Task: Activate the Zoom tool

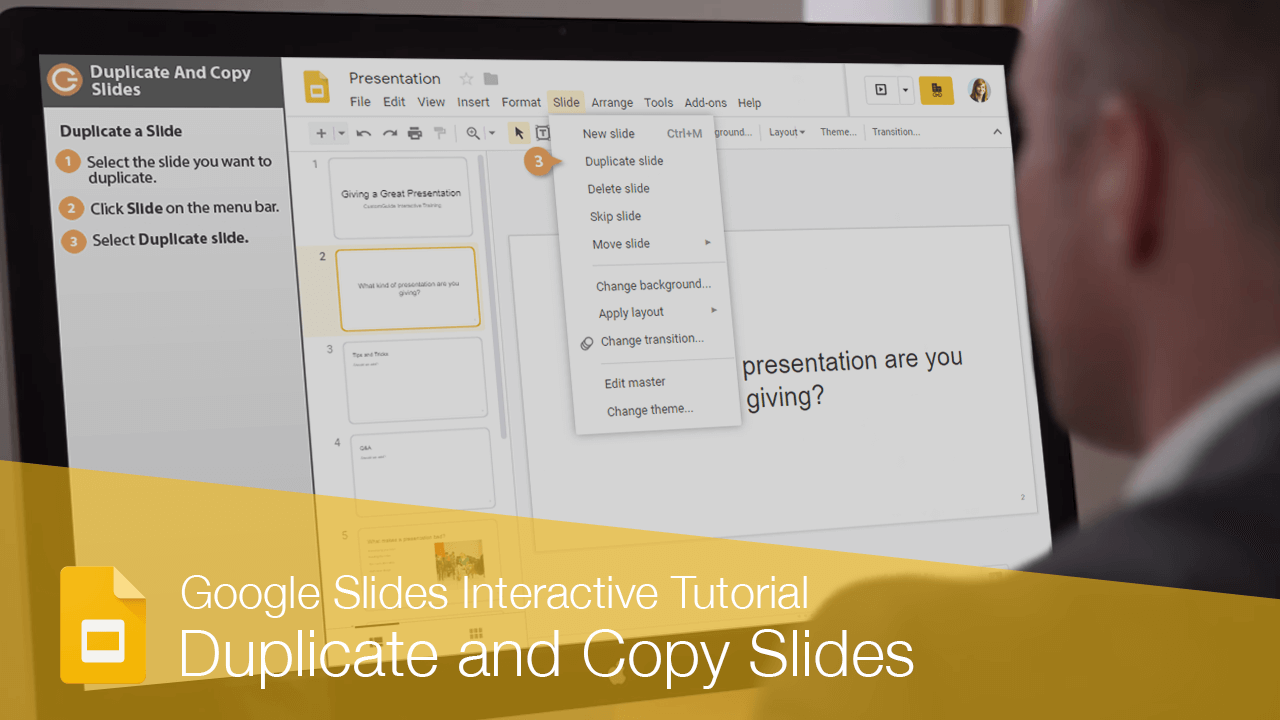Action: (472, 132)
